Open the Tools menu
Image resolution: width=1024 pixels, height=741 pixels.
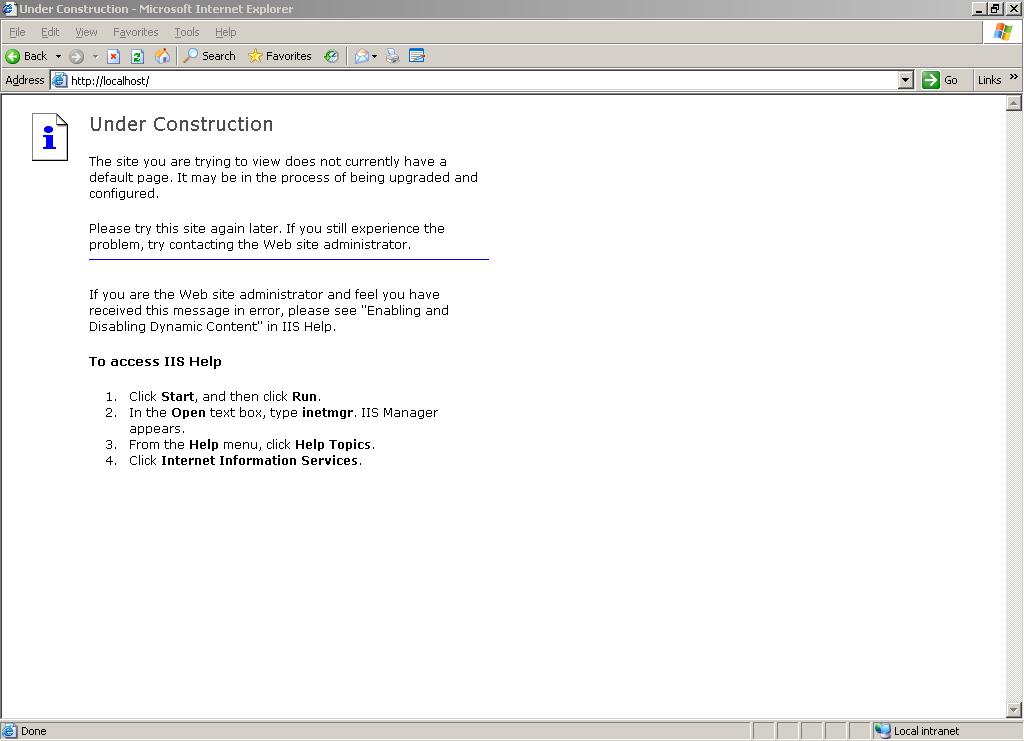[186, 32]
